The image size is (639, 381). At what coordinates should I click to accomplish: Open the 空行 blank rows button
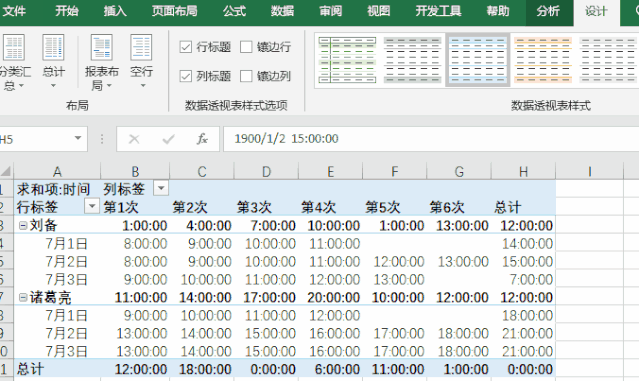coord(141,62)
